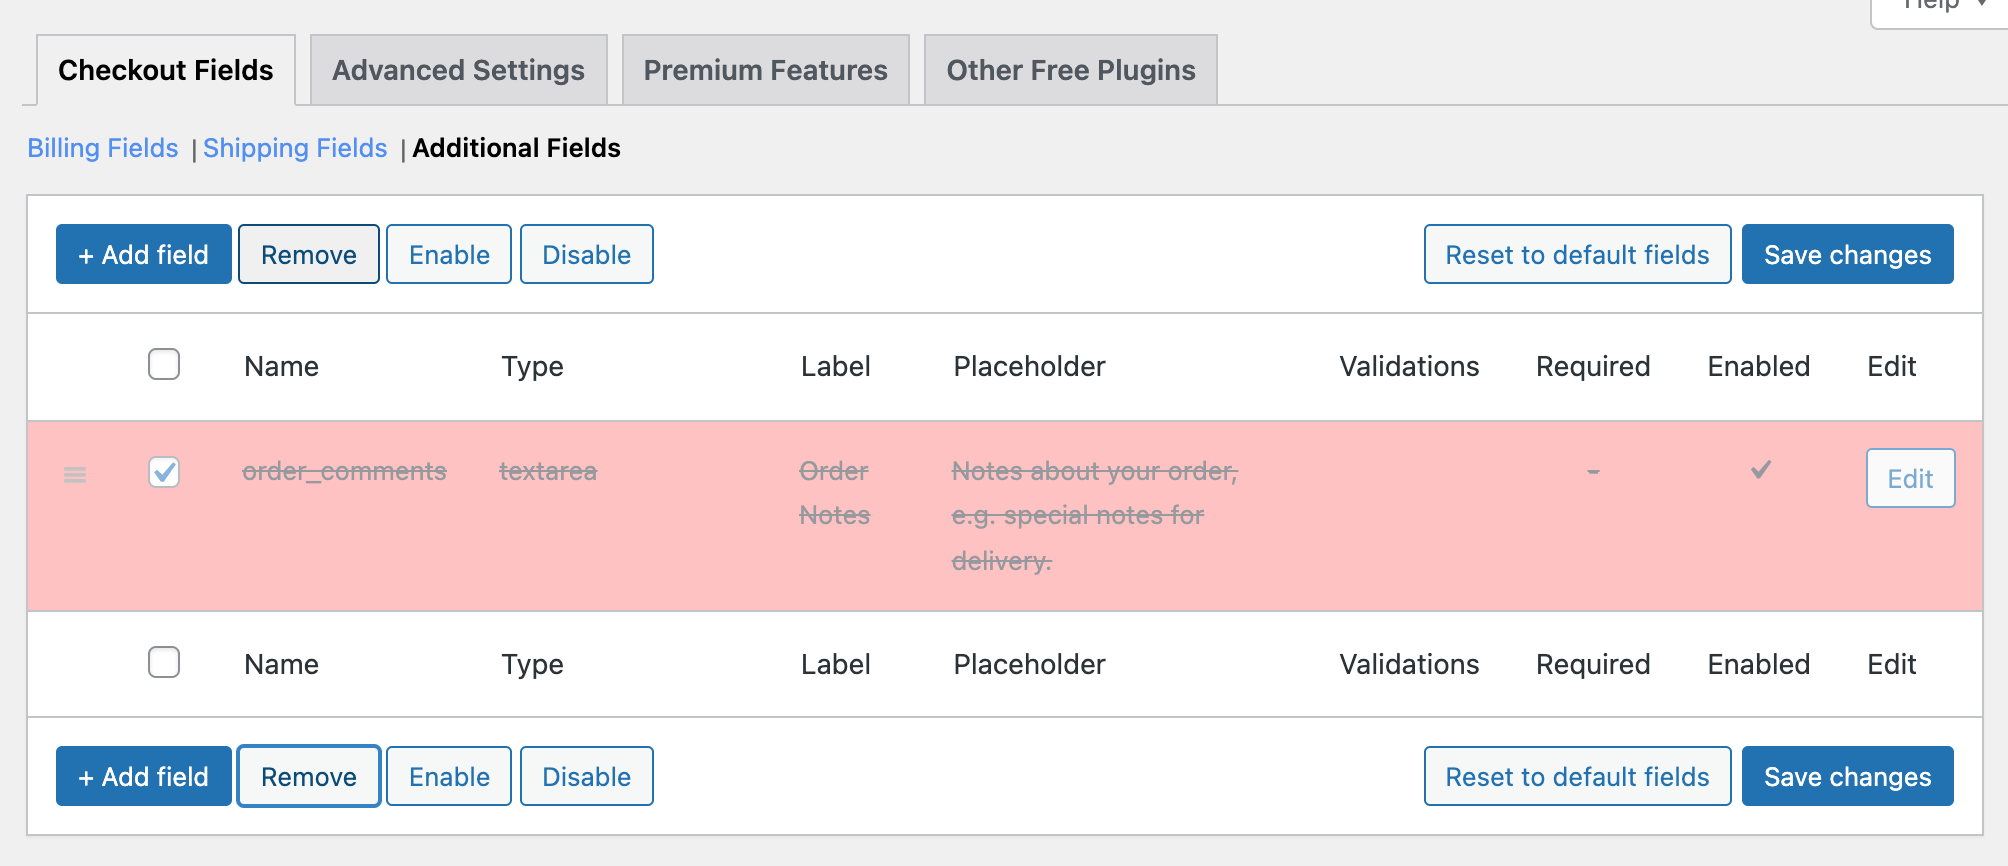Go to the Billing Fields section
The width and height of the screenshot is (2008, 866).
point(103,148)
